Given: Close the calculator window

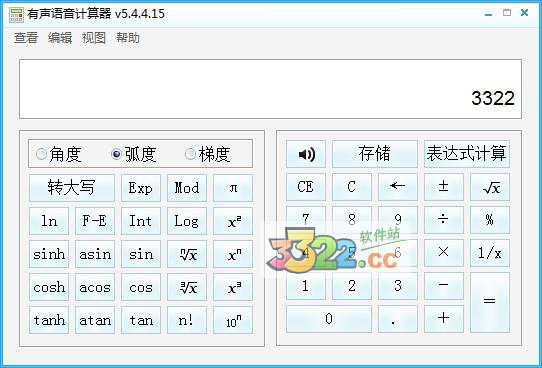Looking at the screenshot, I should [524, 13].
